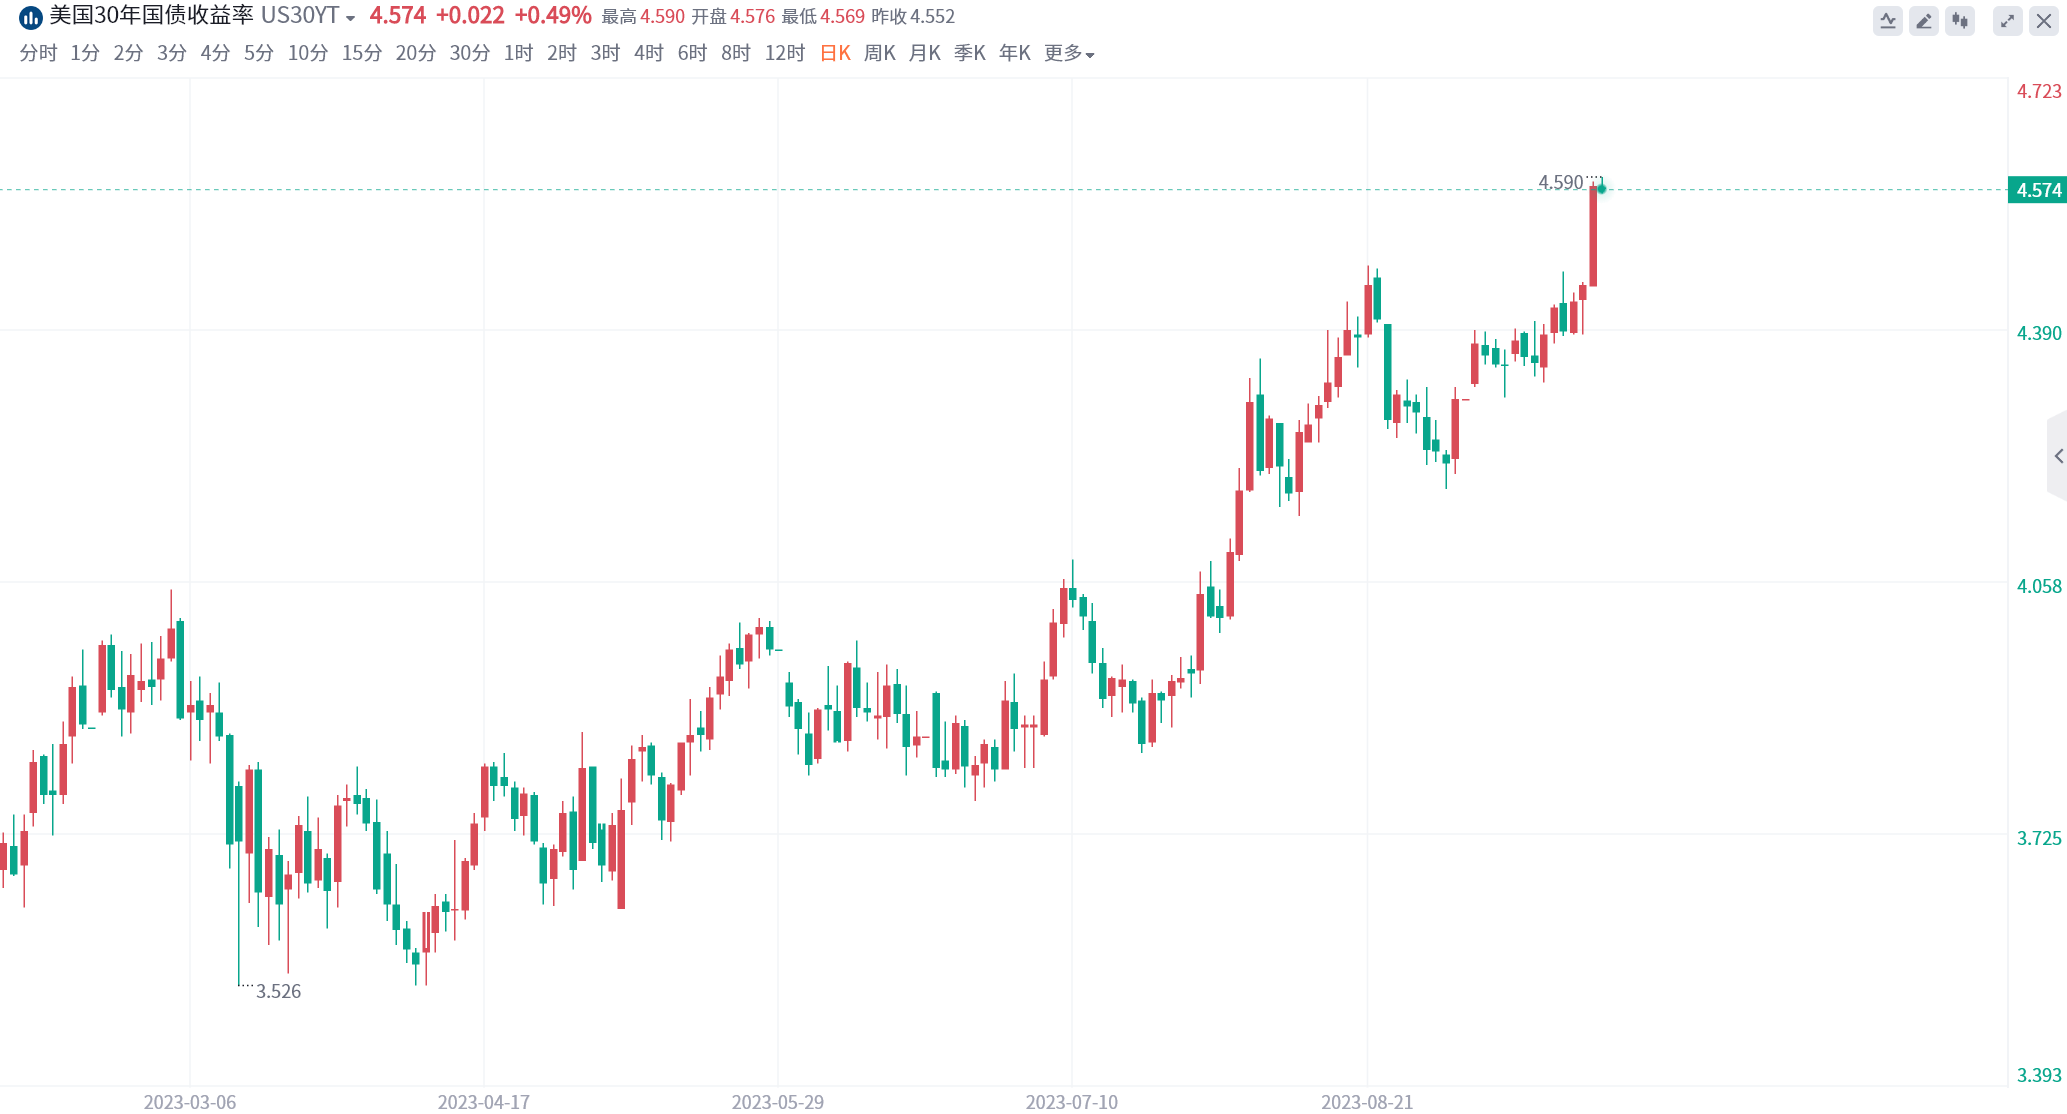The width and height of the screenshot is (2067, 1114).
Task: Click the 3.526 low marker on chart
Action: (278, 991)
